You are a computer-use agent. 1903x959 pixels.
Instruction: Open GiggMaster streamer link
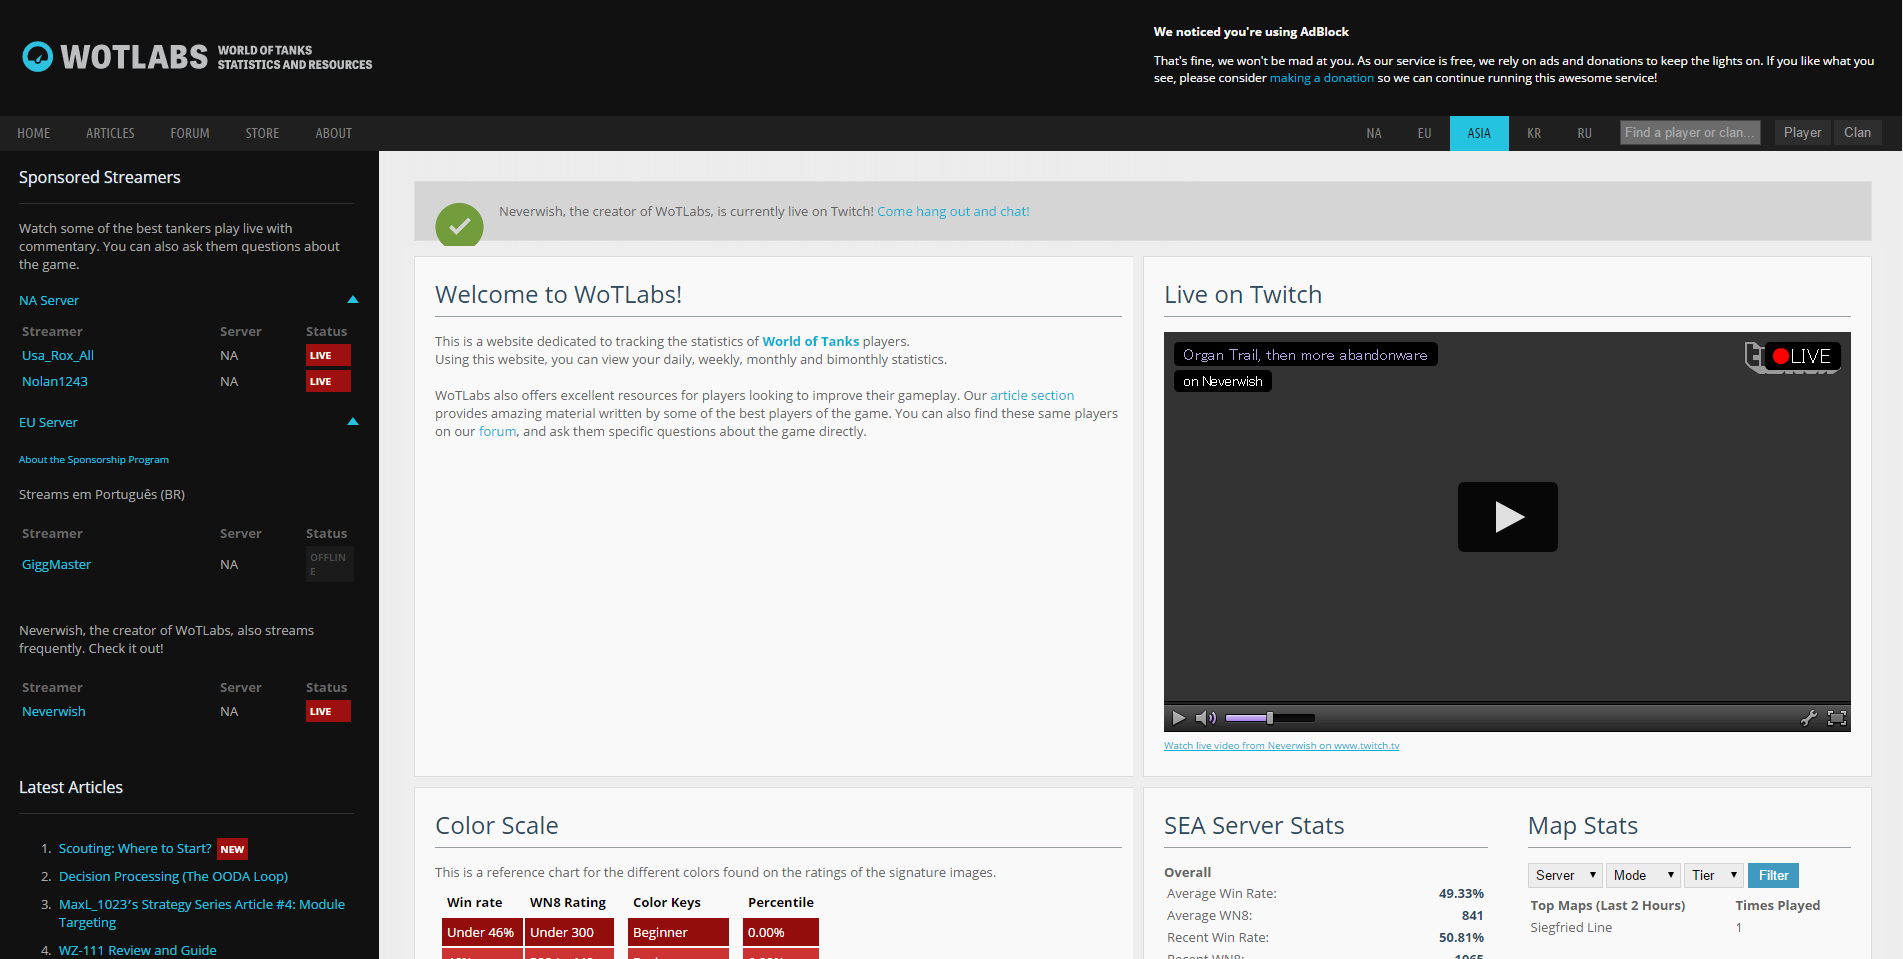[x=56, y=564]
